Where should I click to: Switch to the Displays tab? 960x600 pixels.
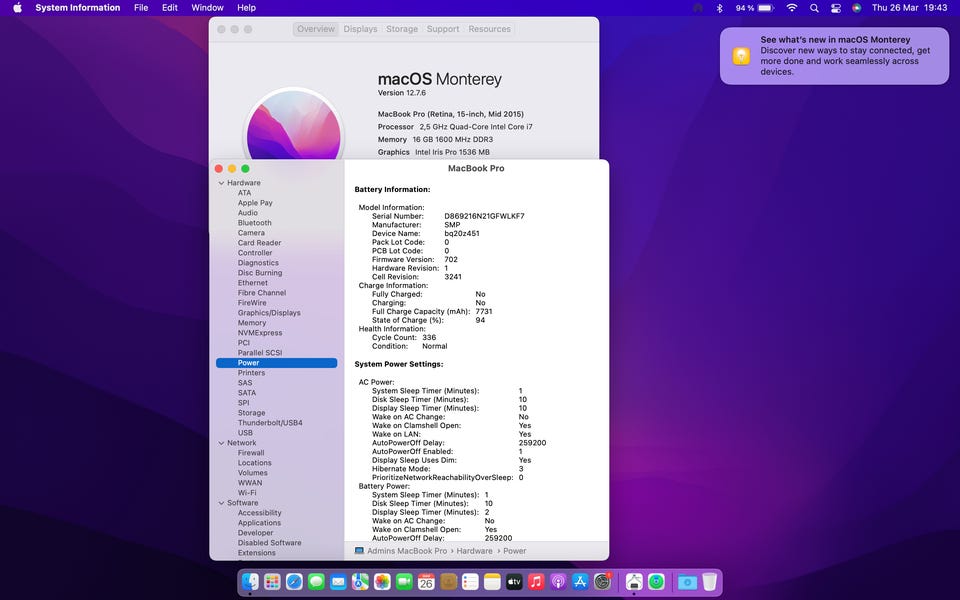coord(360,29)
